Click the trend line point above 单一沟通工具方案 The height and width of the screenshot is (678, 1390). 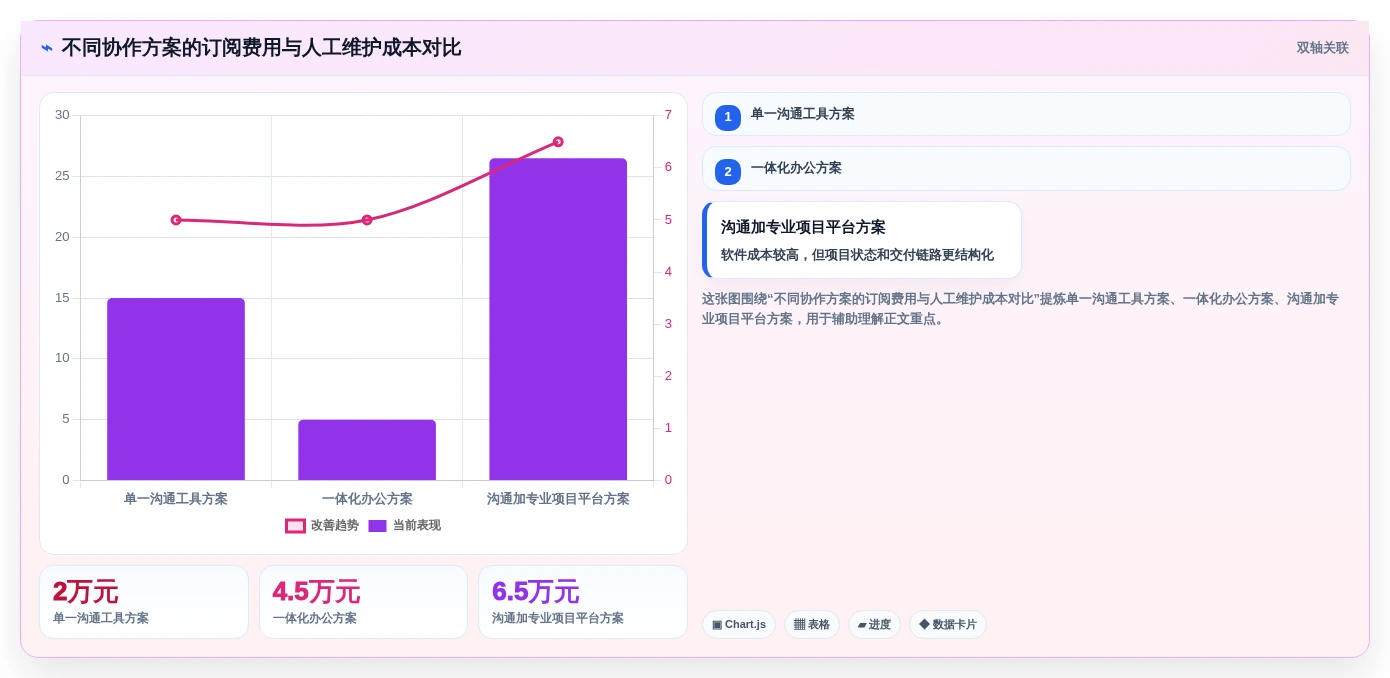pos(176,220)
